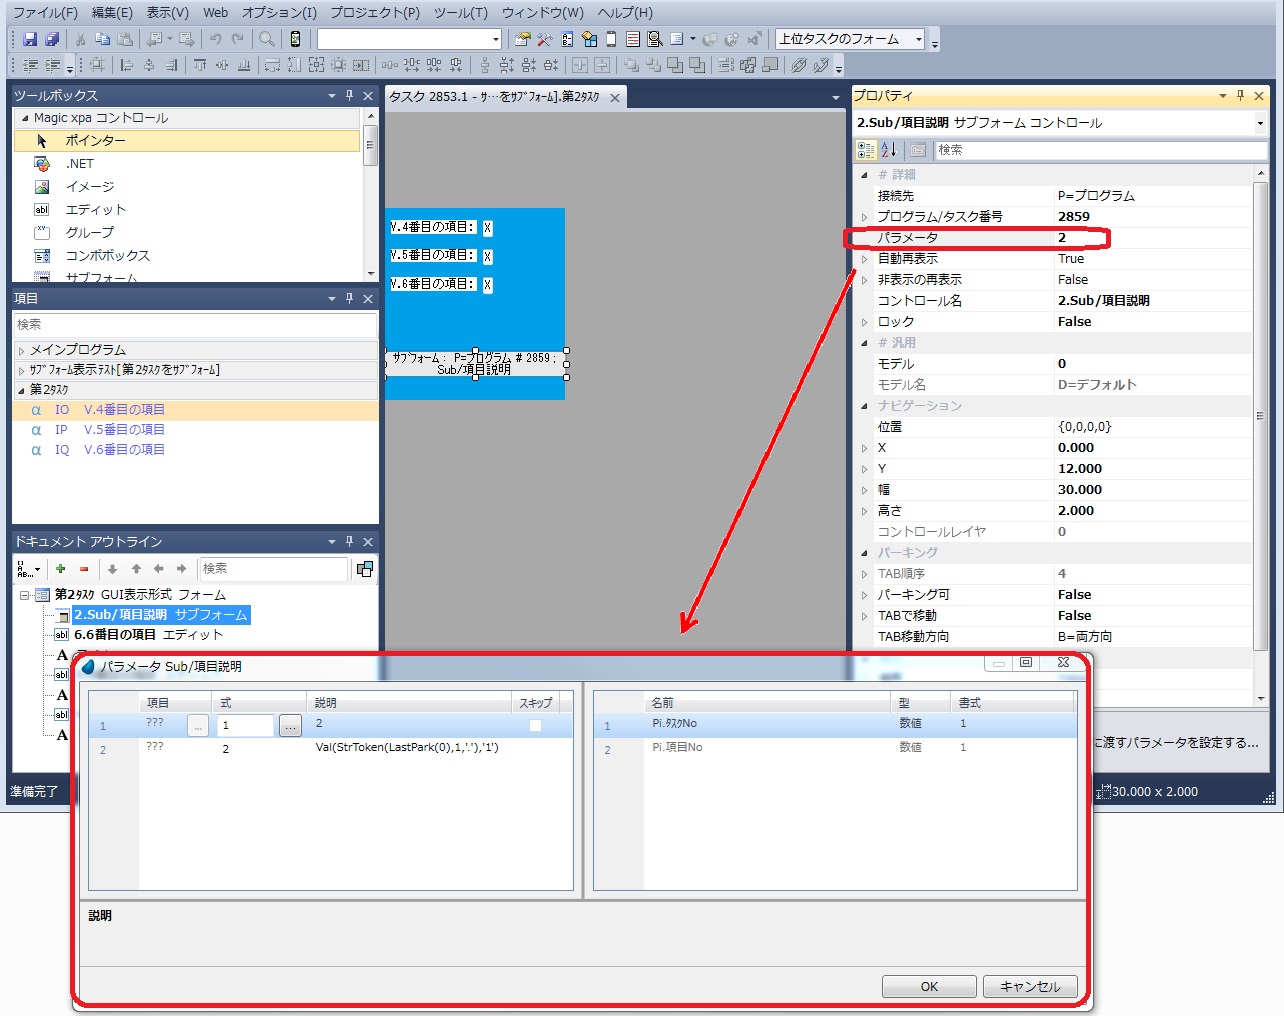Open the プロジェクト(P) menu
Image resolution: width=1284 pixels, height=1016 pixels.
375,13
